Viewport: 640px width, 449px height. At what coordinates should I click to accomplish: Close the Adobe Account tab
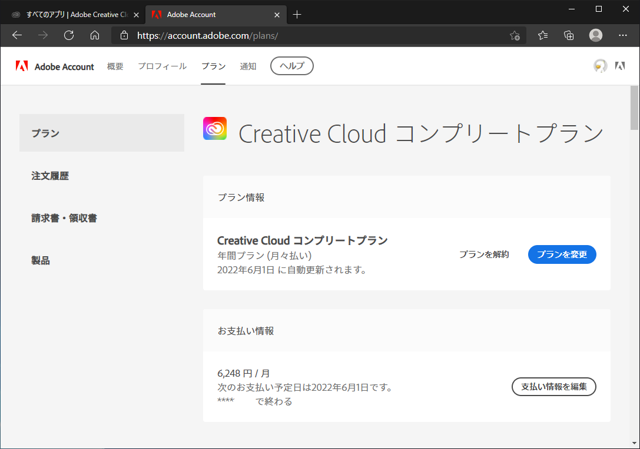(277, 15)
